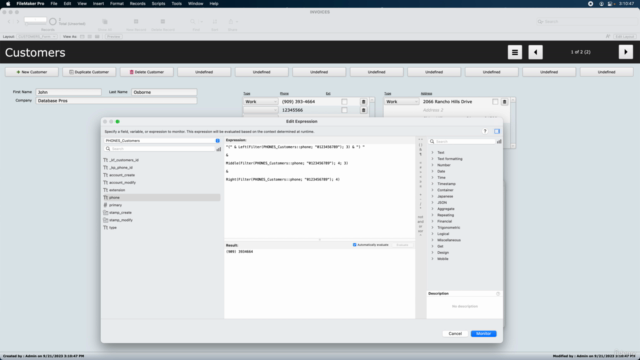Delete the 2066 Rancho Hills Drive address

504,102
